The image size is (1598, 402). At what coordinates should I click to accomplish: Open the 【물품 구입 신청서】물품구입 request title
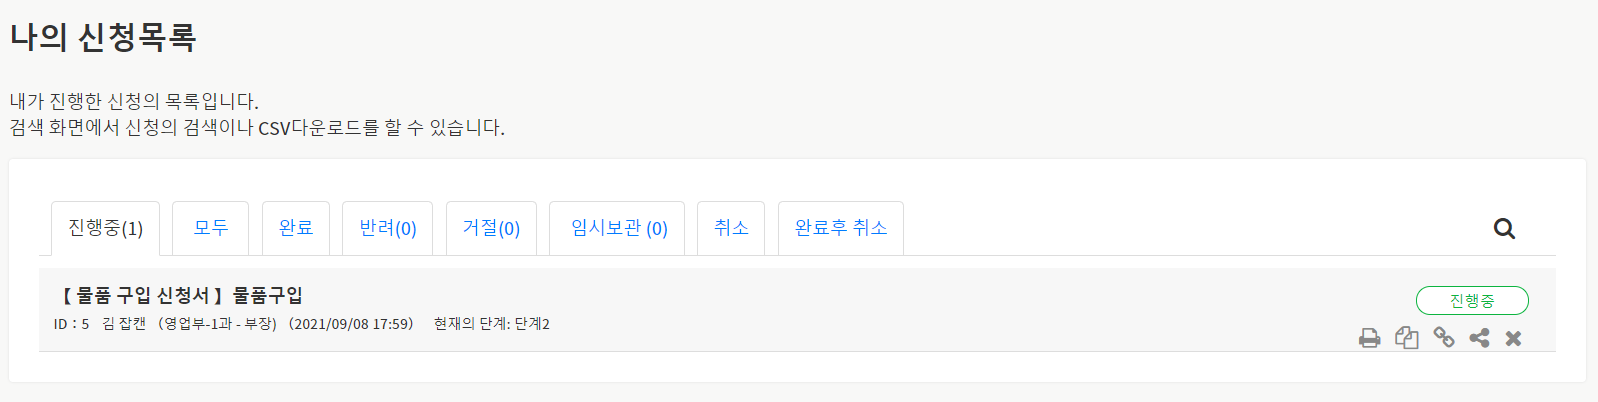point(180,295)
